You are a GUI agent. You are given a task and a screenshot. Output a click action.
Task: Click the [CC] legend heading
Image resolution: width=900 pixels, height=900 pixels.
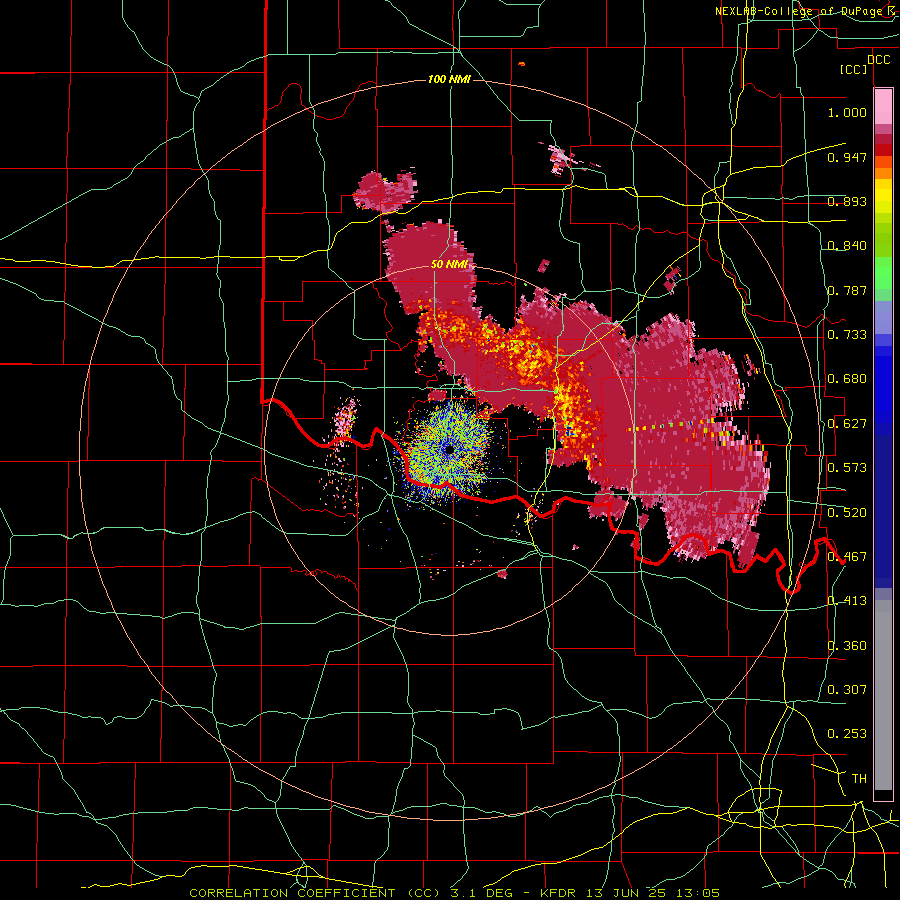tap(854, 69)
